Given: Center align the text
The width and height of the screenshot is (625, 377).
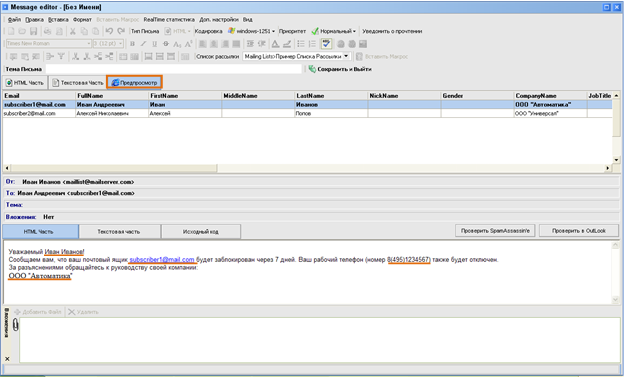Looking at the screenshot, I should click(214, 44).
